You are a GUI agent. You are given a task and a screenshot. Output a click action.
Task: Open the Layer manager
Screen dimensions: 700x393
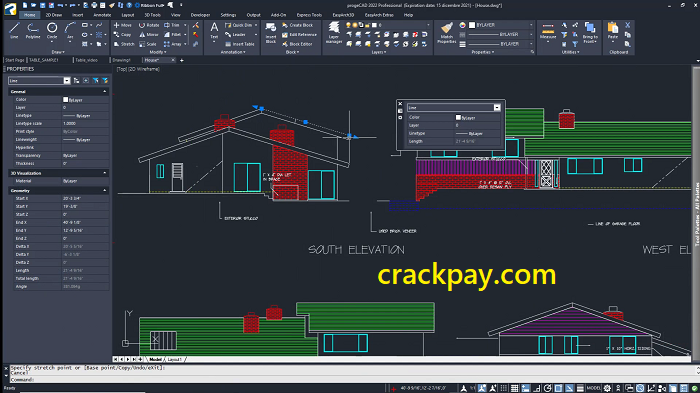(334, 33)
